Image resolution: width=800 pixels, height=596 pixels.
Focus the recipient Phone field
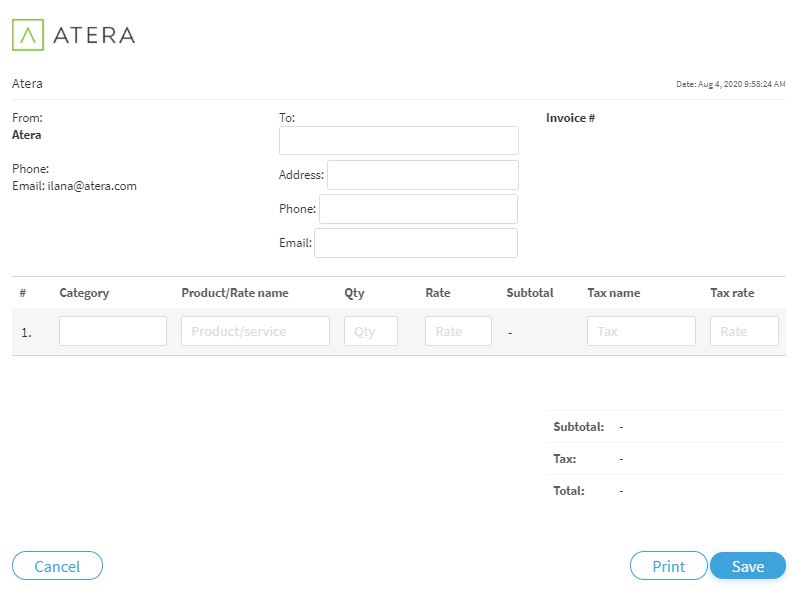click(418, 209)
